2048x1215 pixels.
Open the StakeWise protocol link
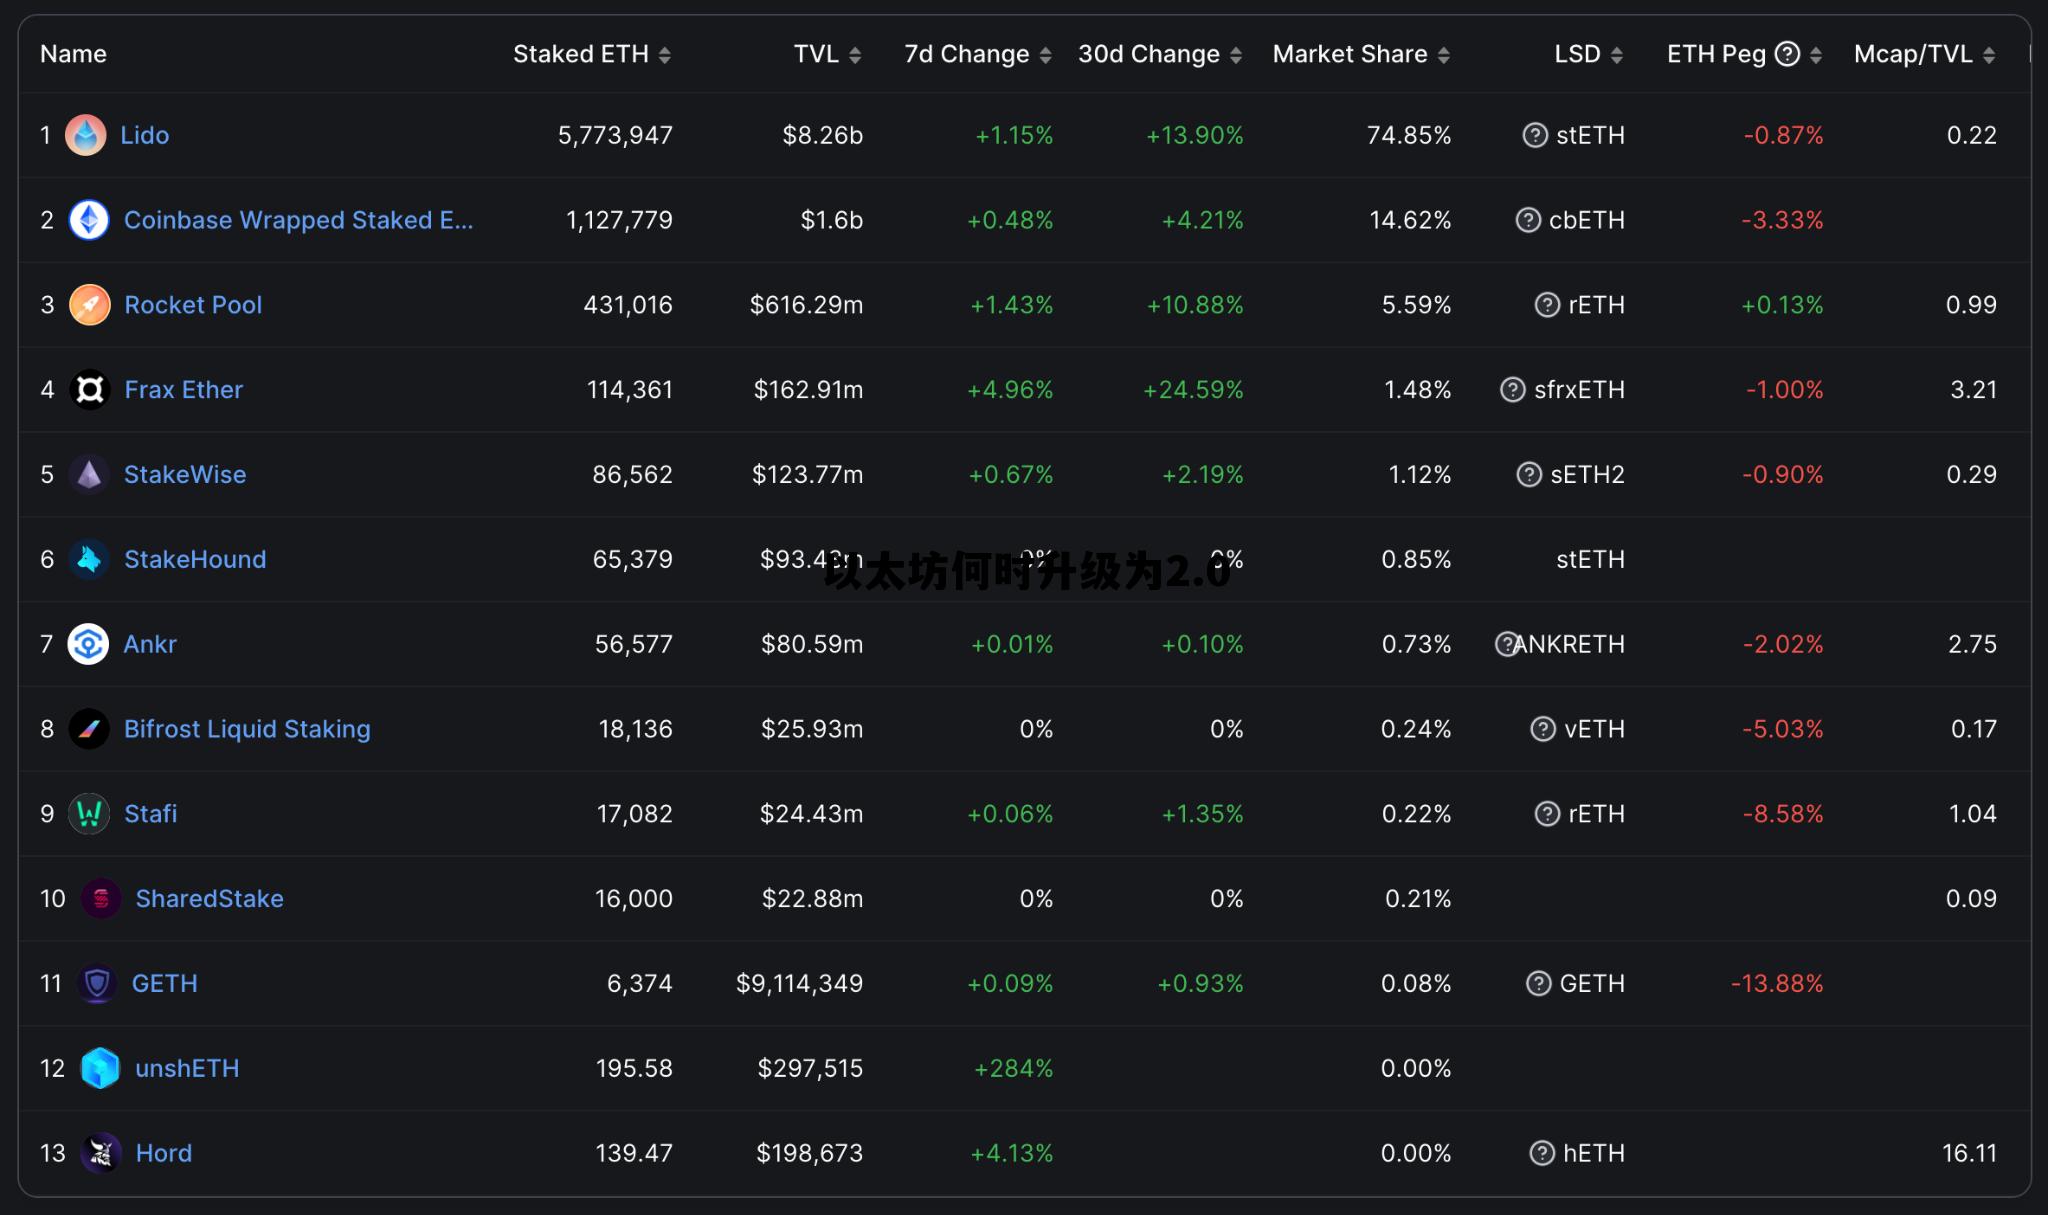[185, 475]
